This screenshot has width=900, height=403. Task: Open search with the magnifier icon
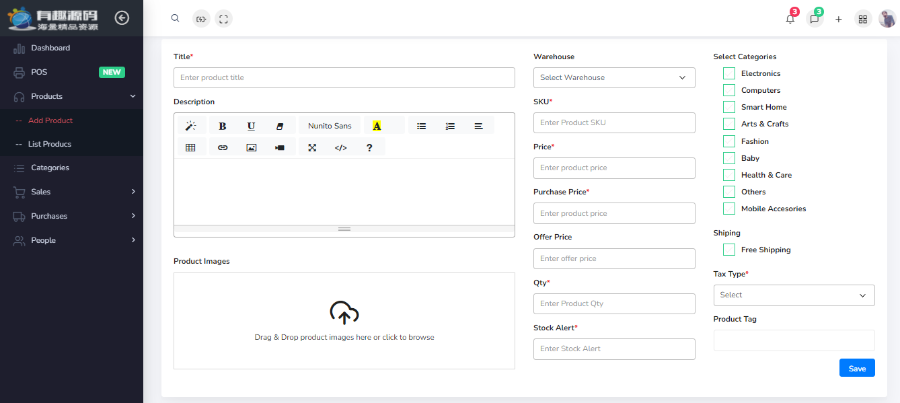click(175, 18)
